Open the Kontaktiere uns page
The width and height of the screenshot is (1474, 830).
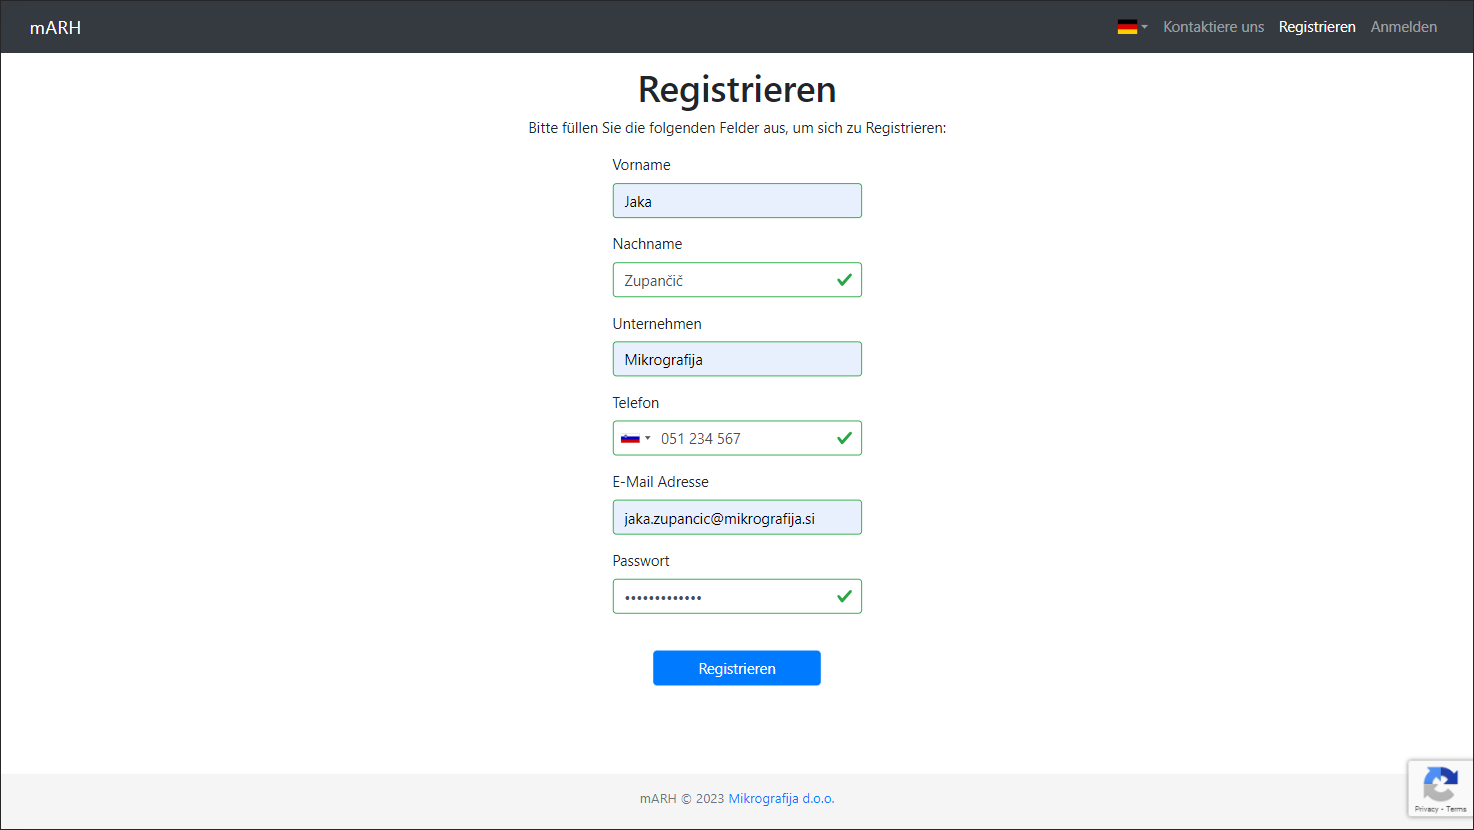pos(1213,27)
